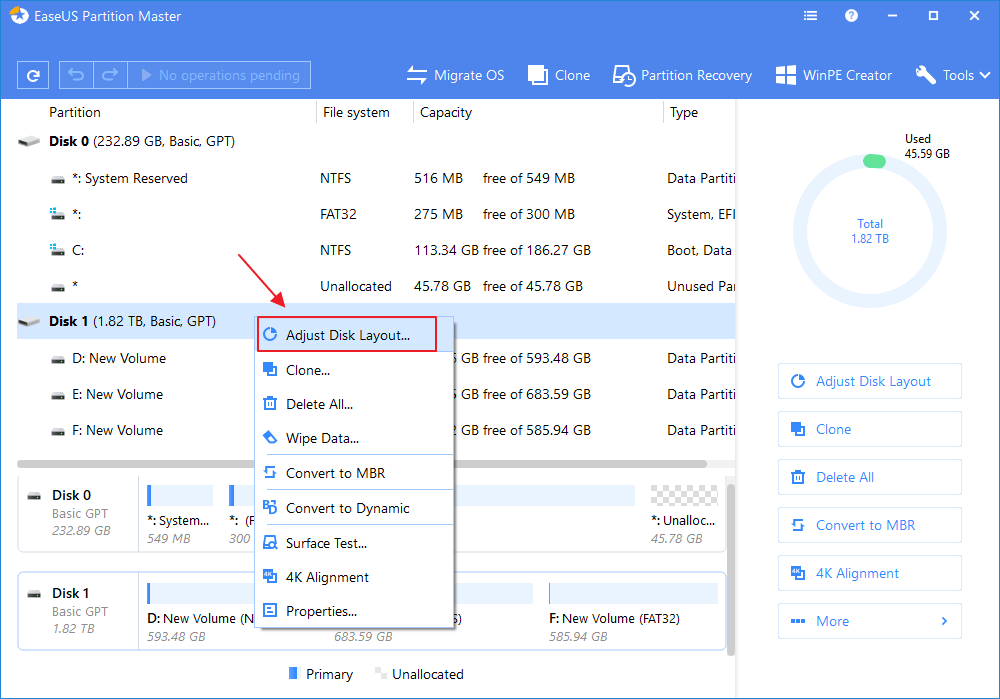Click the D: New Volume drive icon
This screenshot has width=1000, height=699.
(57, 359)
